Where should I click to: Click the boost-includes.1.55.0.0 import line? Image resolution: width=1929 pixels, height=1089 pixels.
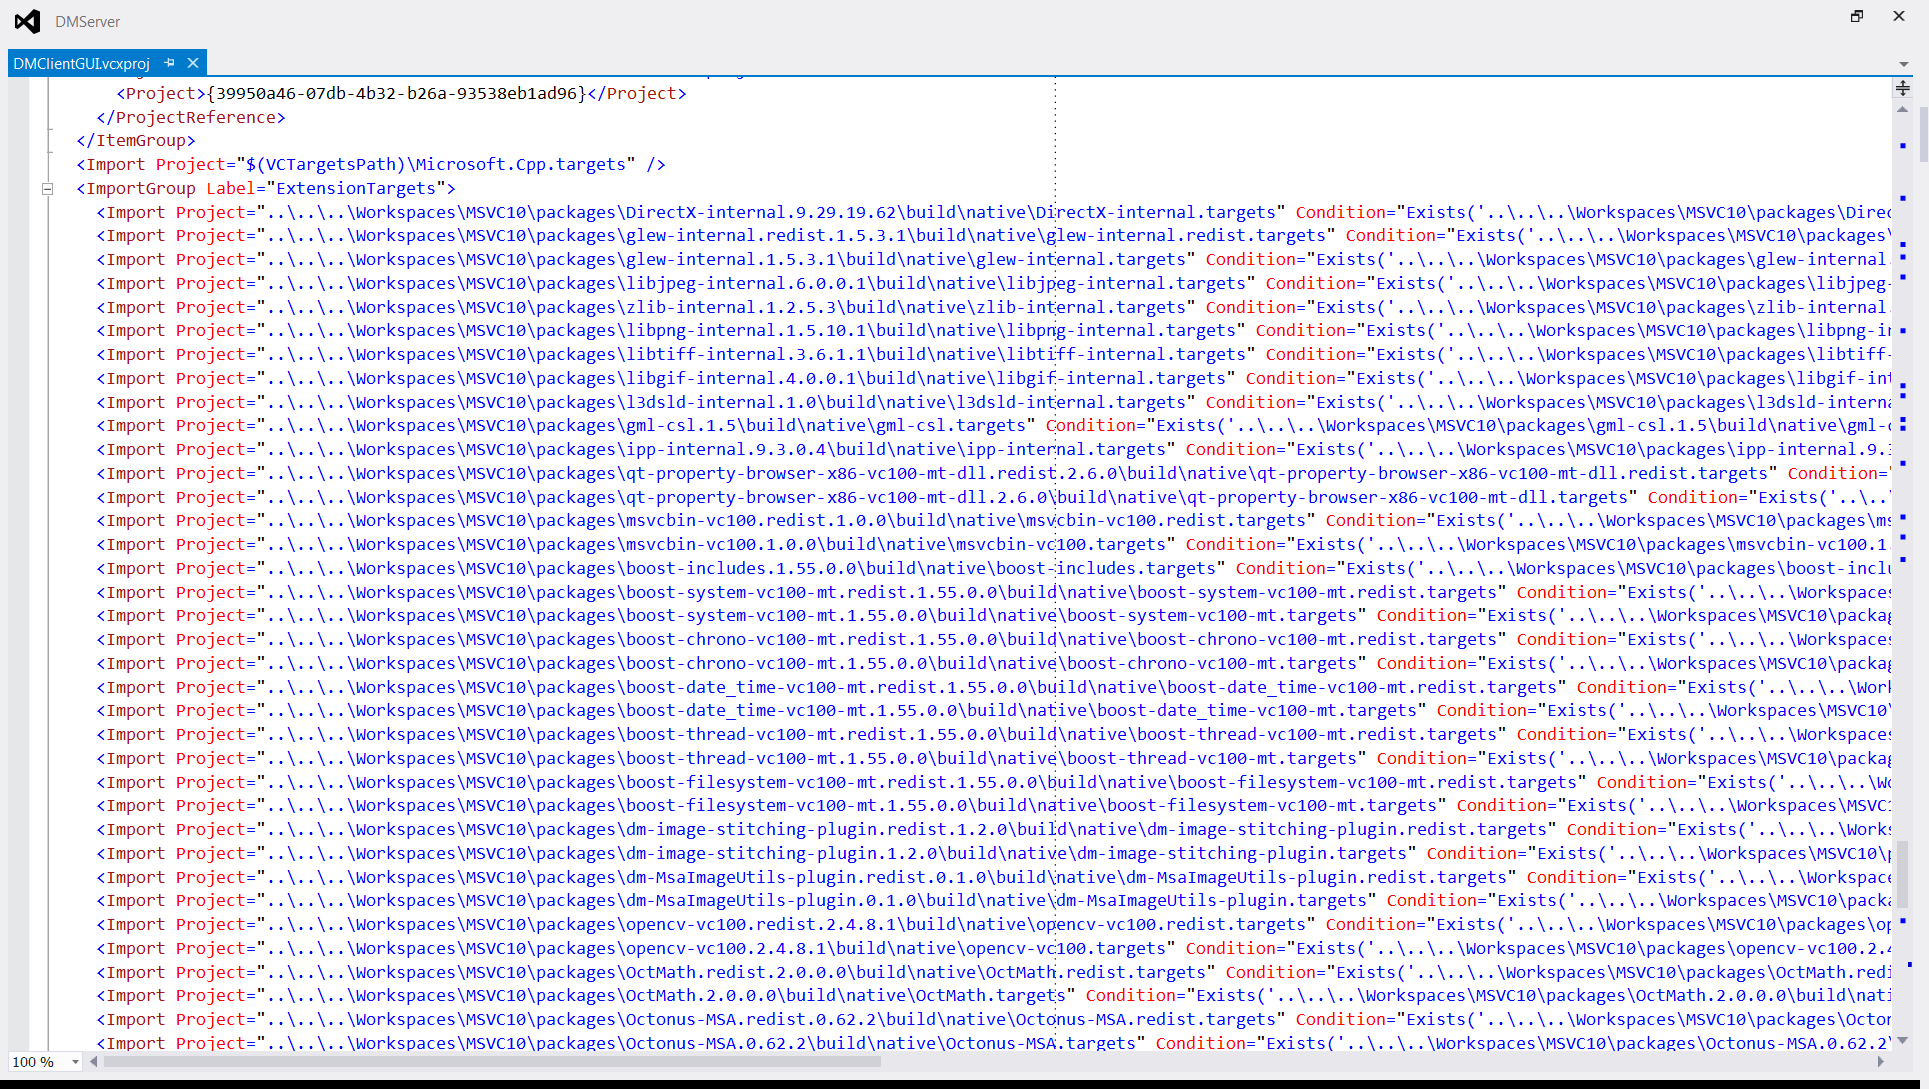pos(993,568)
